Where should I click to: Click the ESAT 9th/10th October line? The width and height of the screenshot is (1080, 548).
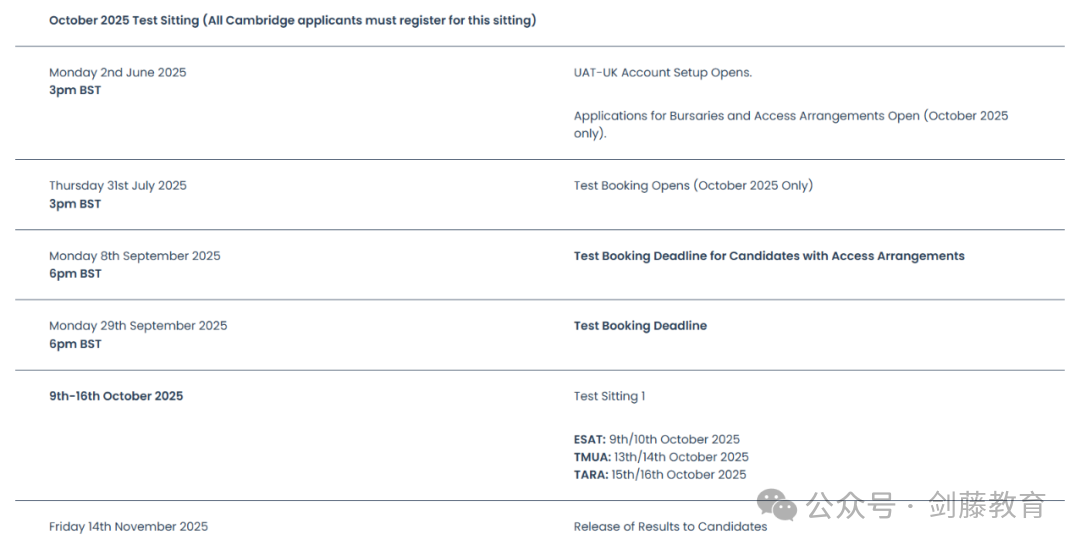click(656, 439)
